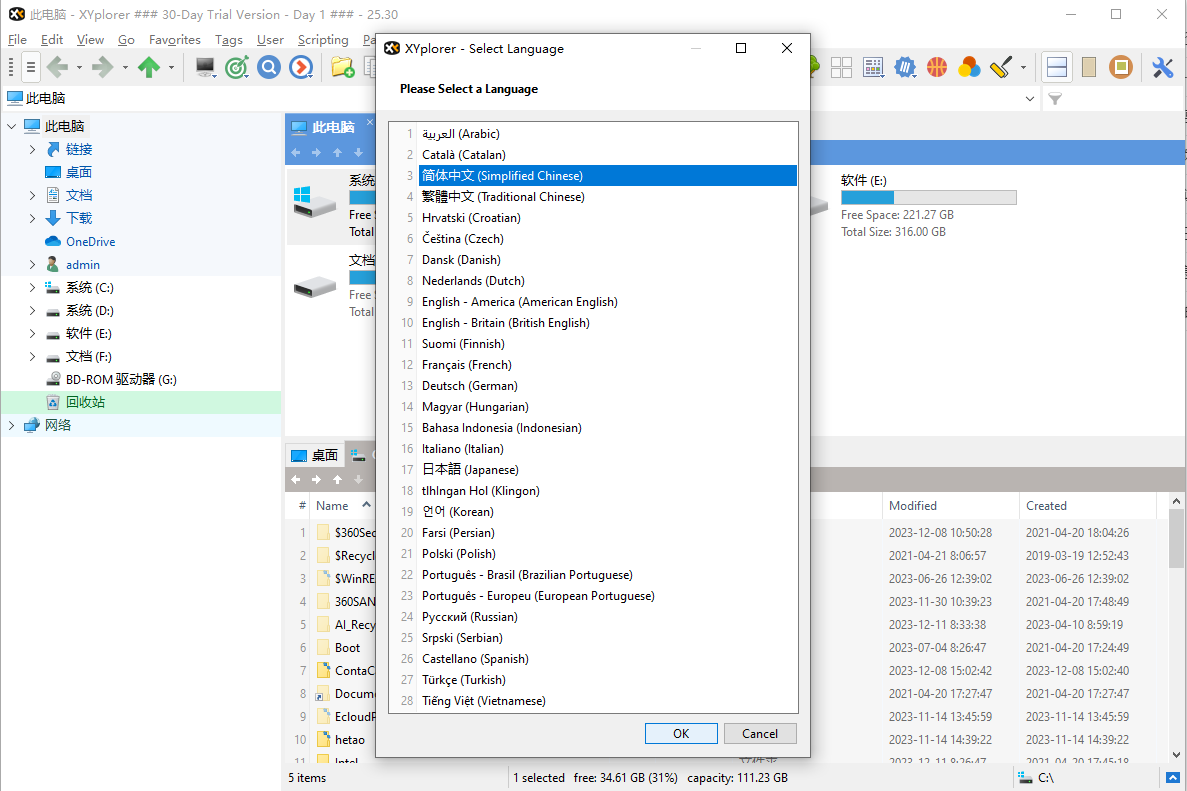Expand the 文档 (F:) drive tree node
Viewport: 1187px width, 791px height.
click(x=33, y=357)
